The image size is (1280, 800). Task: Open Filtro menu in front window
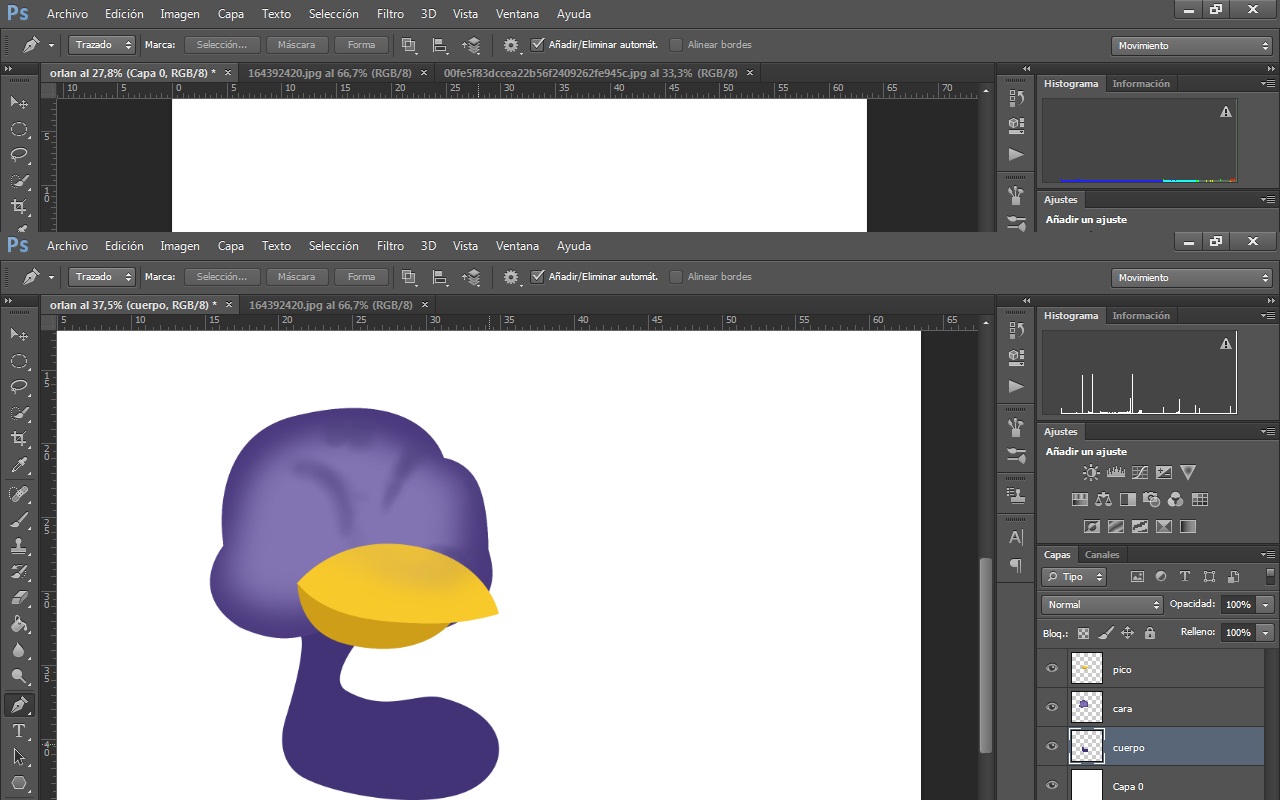[x=390, y=246]
